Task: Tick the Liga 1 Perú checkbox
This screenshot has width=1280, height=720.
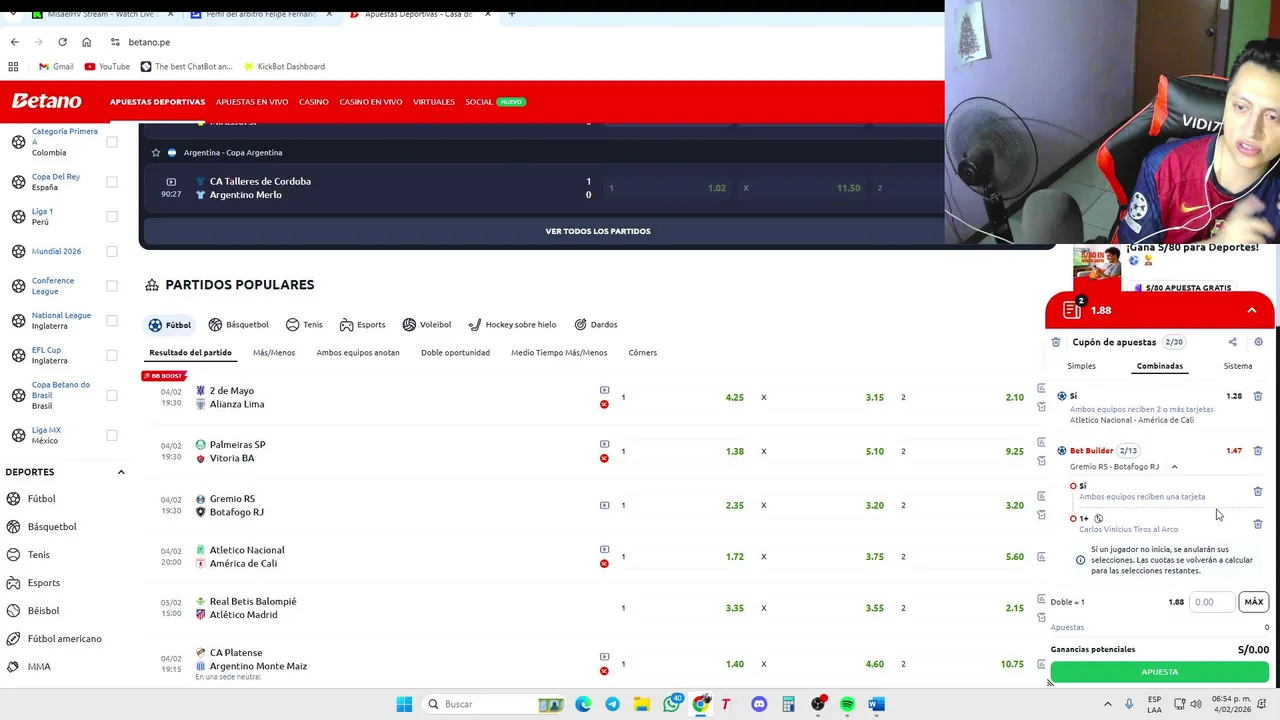Action: (x=112, y=216)
